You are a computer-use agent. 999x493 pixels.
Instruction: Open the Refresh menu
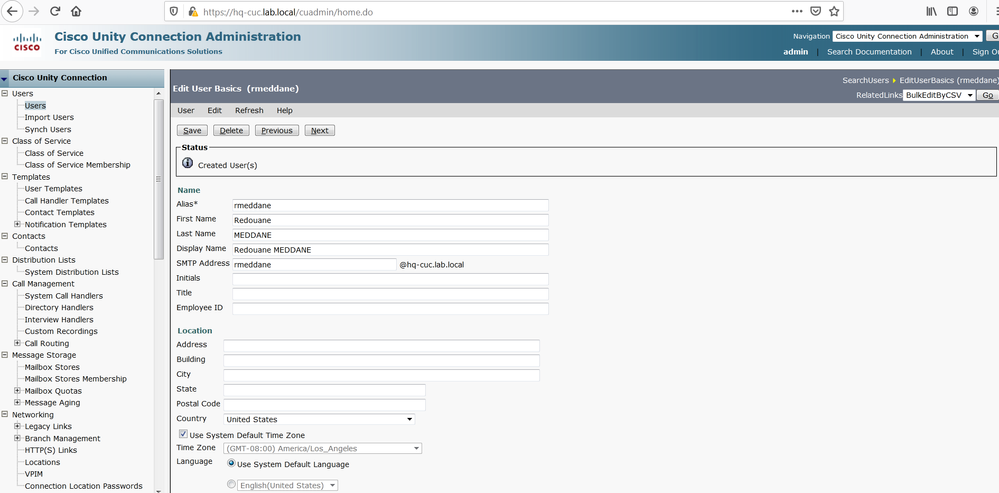click(x=249, y=110)
